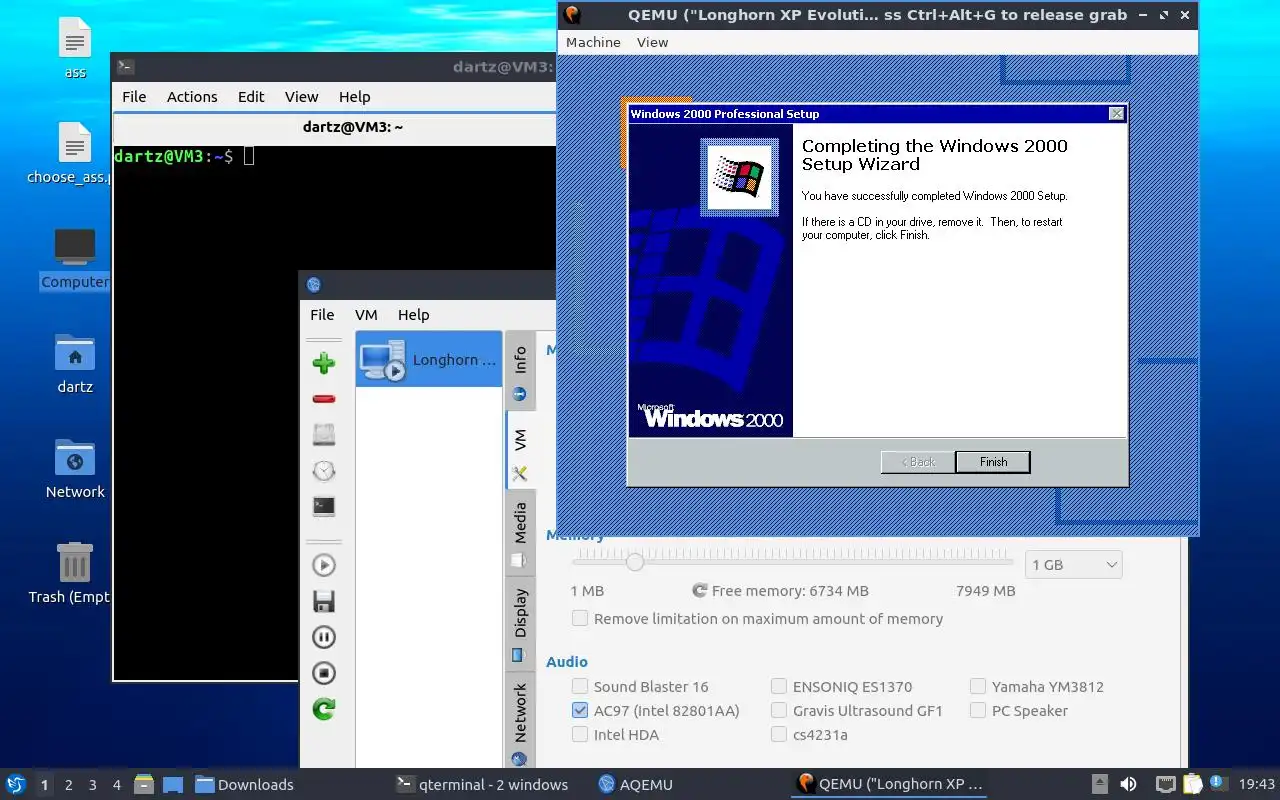Enable ENSONIQ ES1370 audio checkbox
The width and height of the screenshot is (1280, 800).
(779, 686)
